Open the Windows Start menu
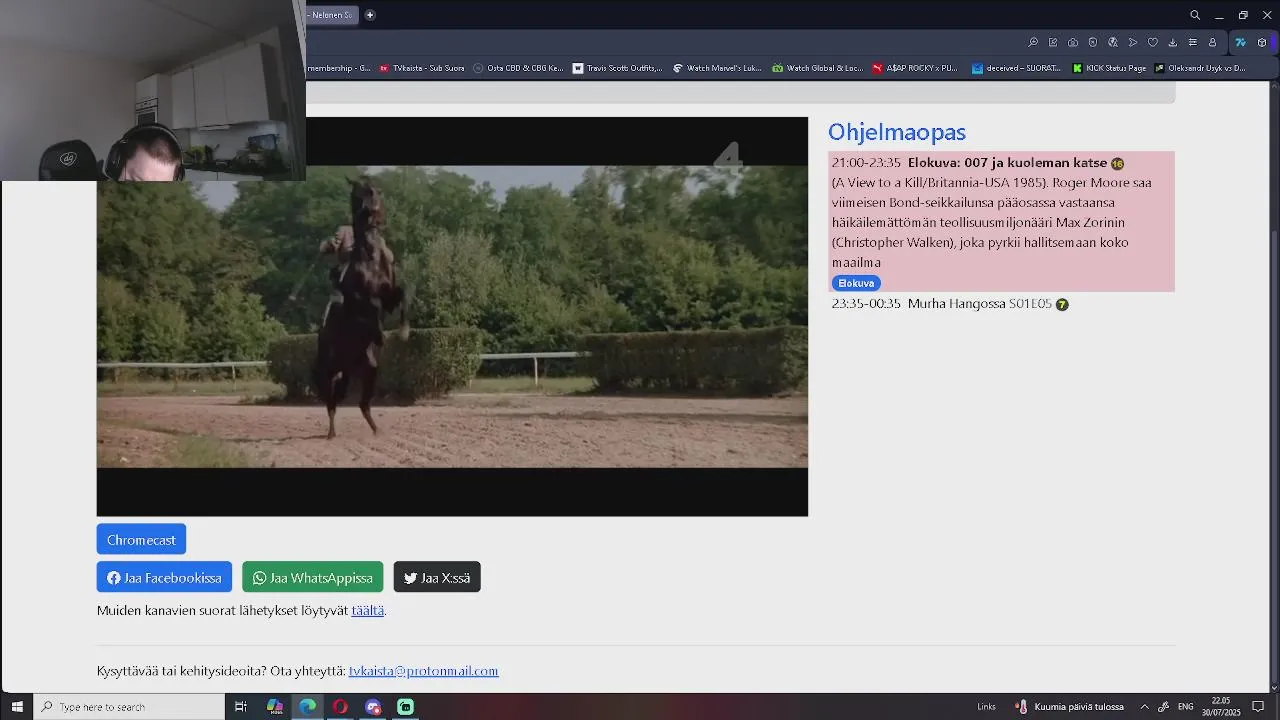This screenshot has width=1280, height=720. click(17, 707)
